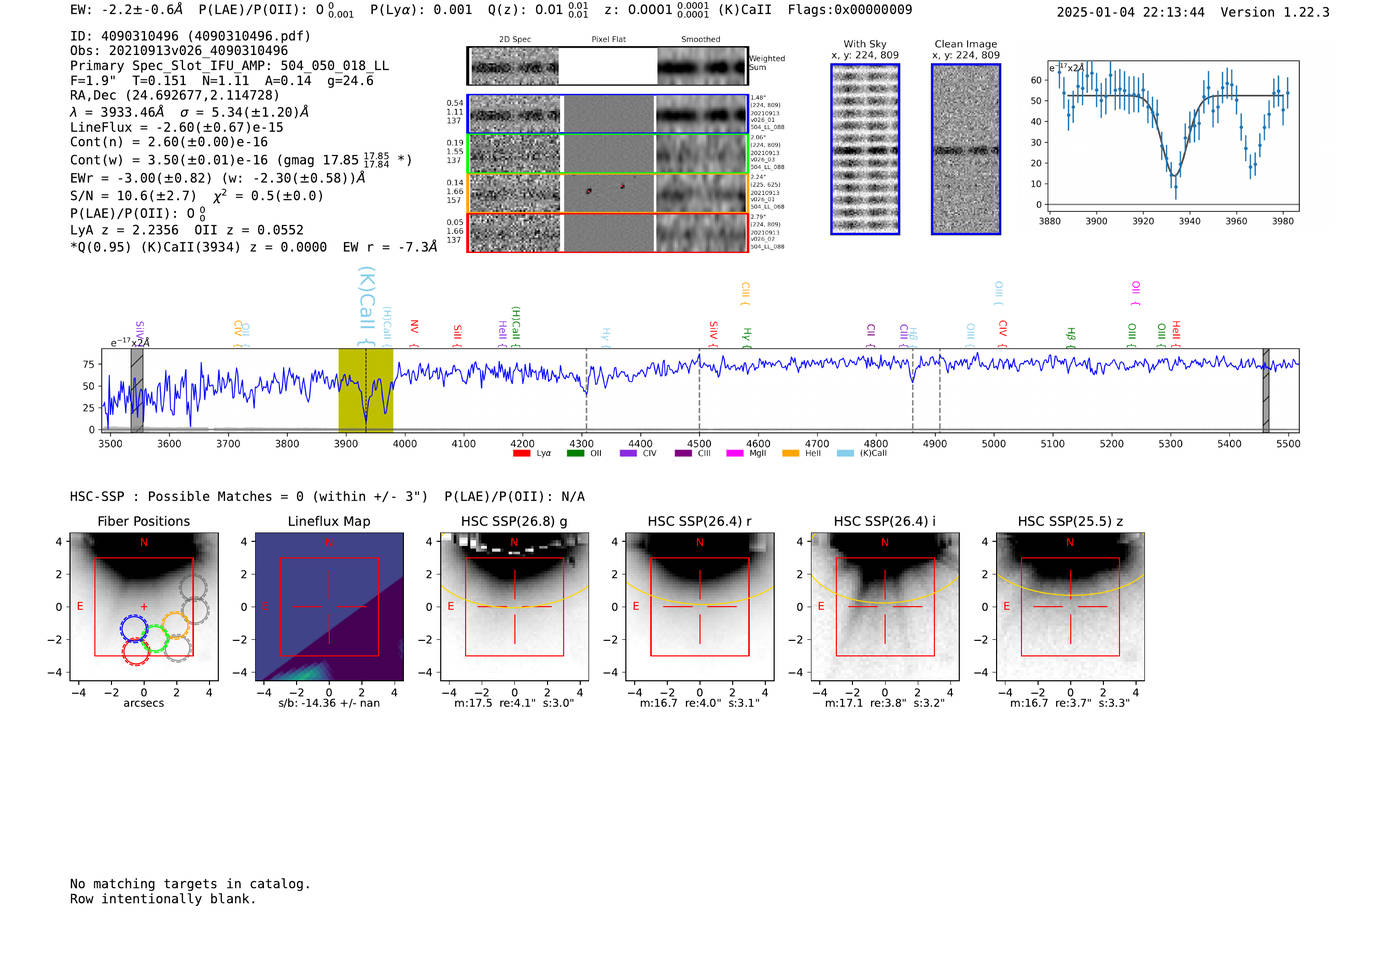Open the Fiber Positions panel
The width and height of the screenshot is (1400, 953).
click(x=144, y=607)
